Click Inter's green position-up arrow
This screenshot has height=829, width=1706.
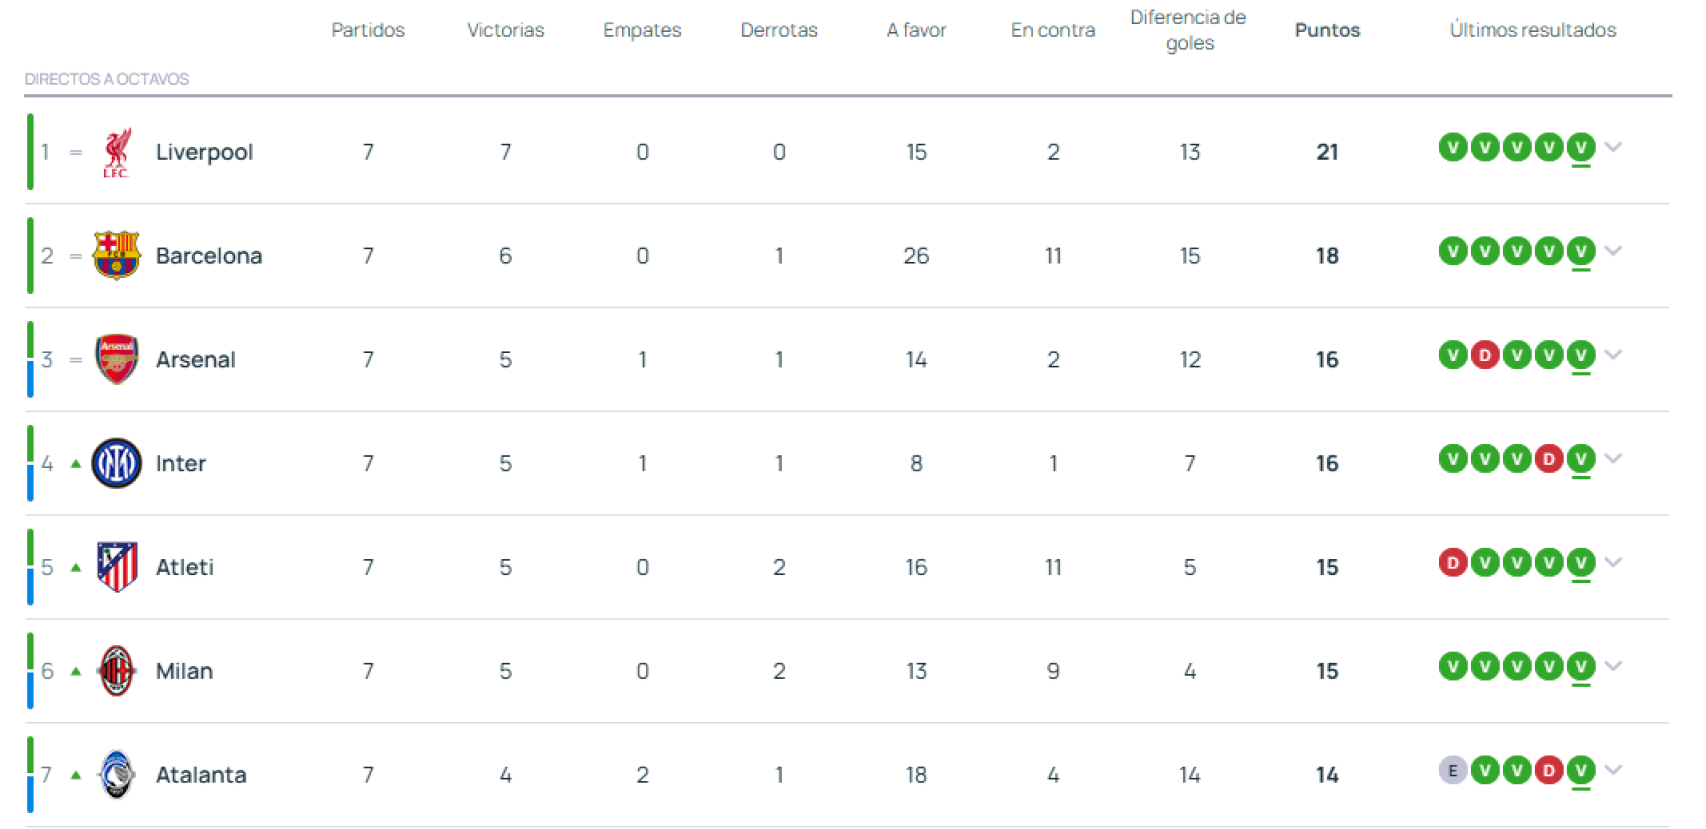(x=76, y=463)
